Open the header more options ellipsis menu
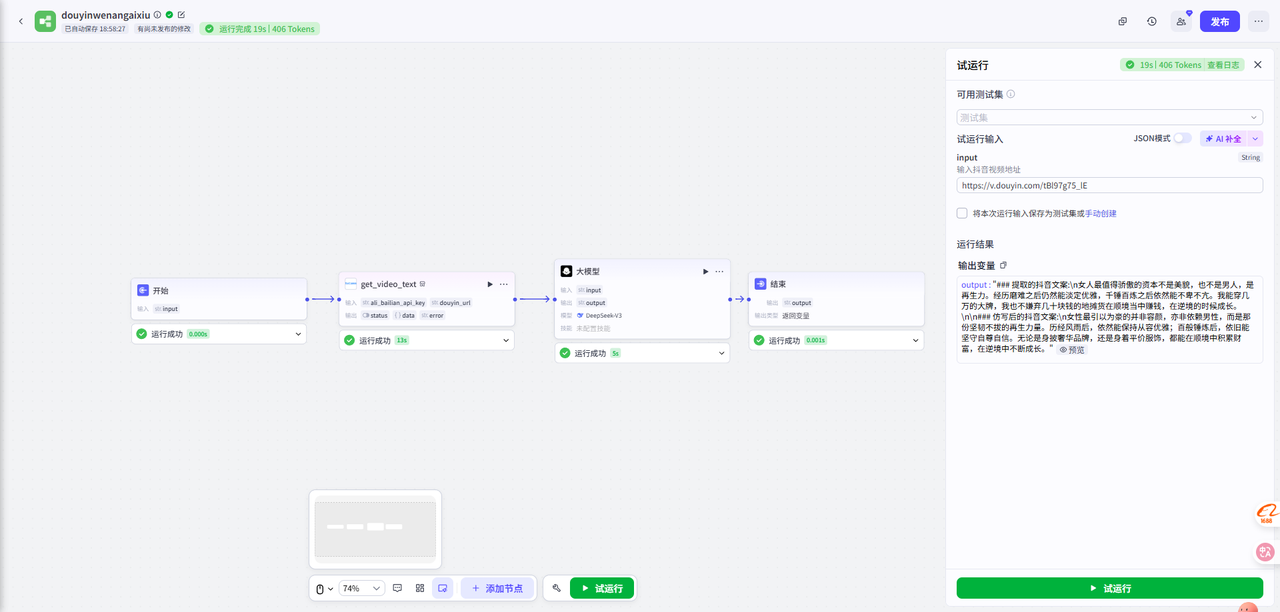This screenshot has width=1280, height=612. pos(1258,21)
